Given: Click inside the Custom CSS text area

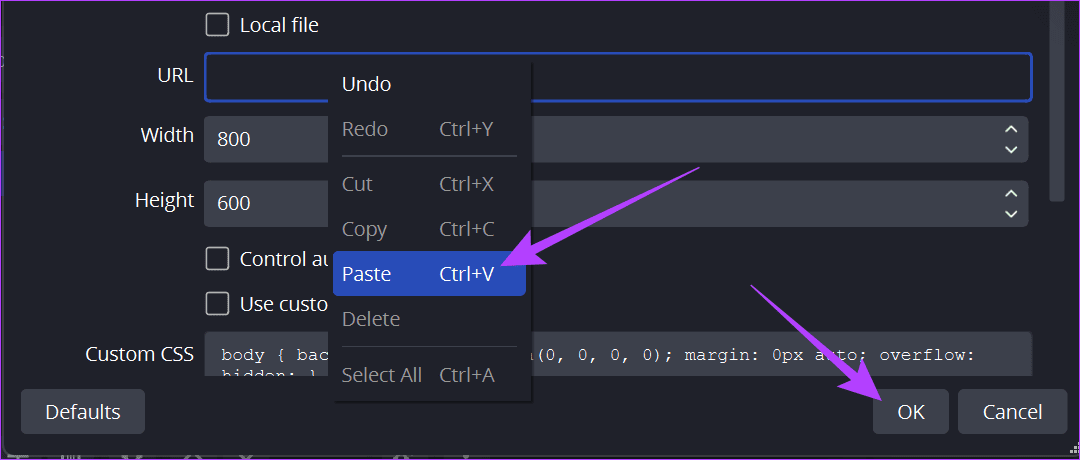Looking at the screenshot, I should tap(618, 354).
